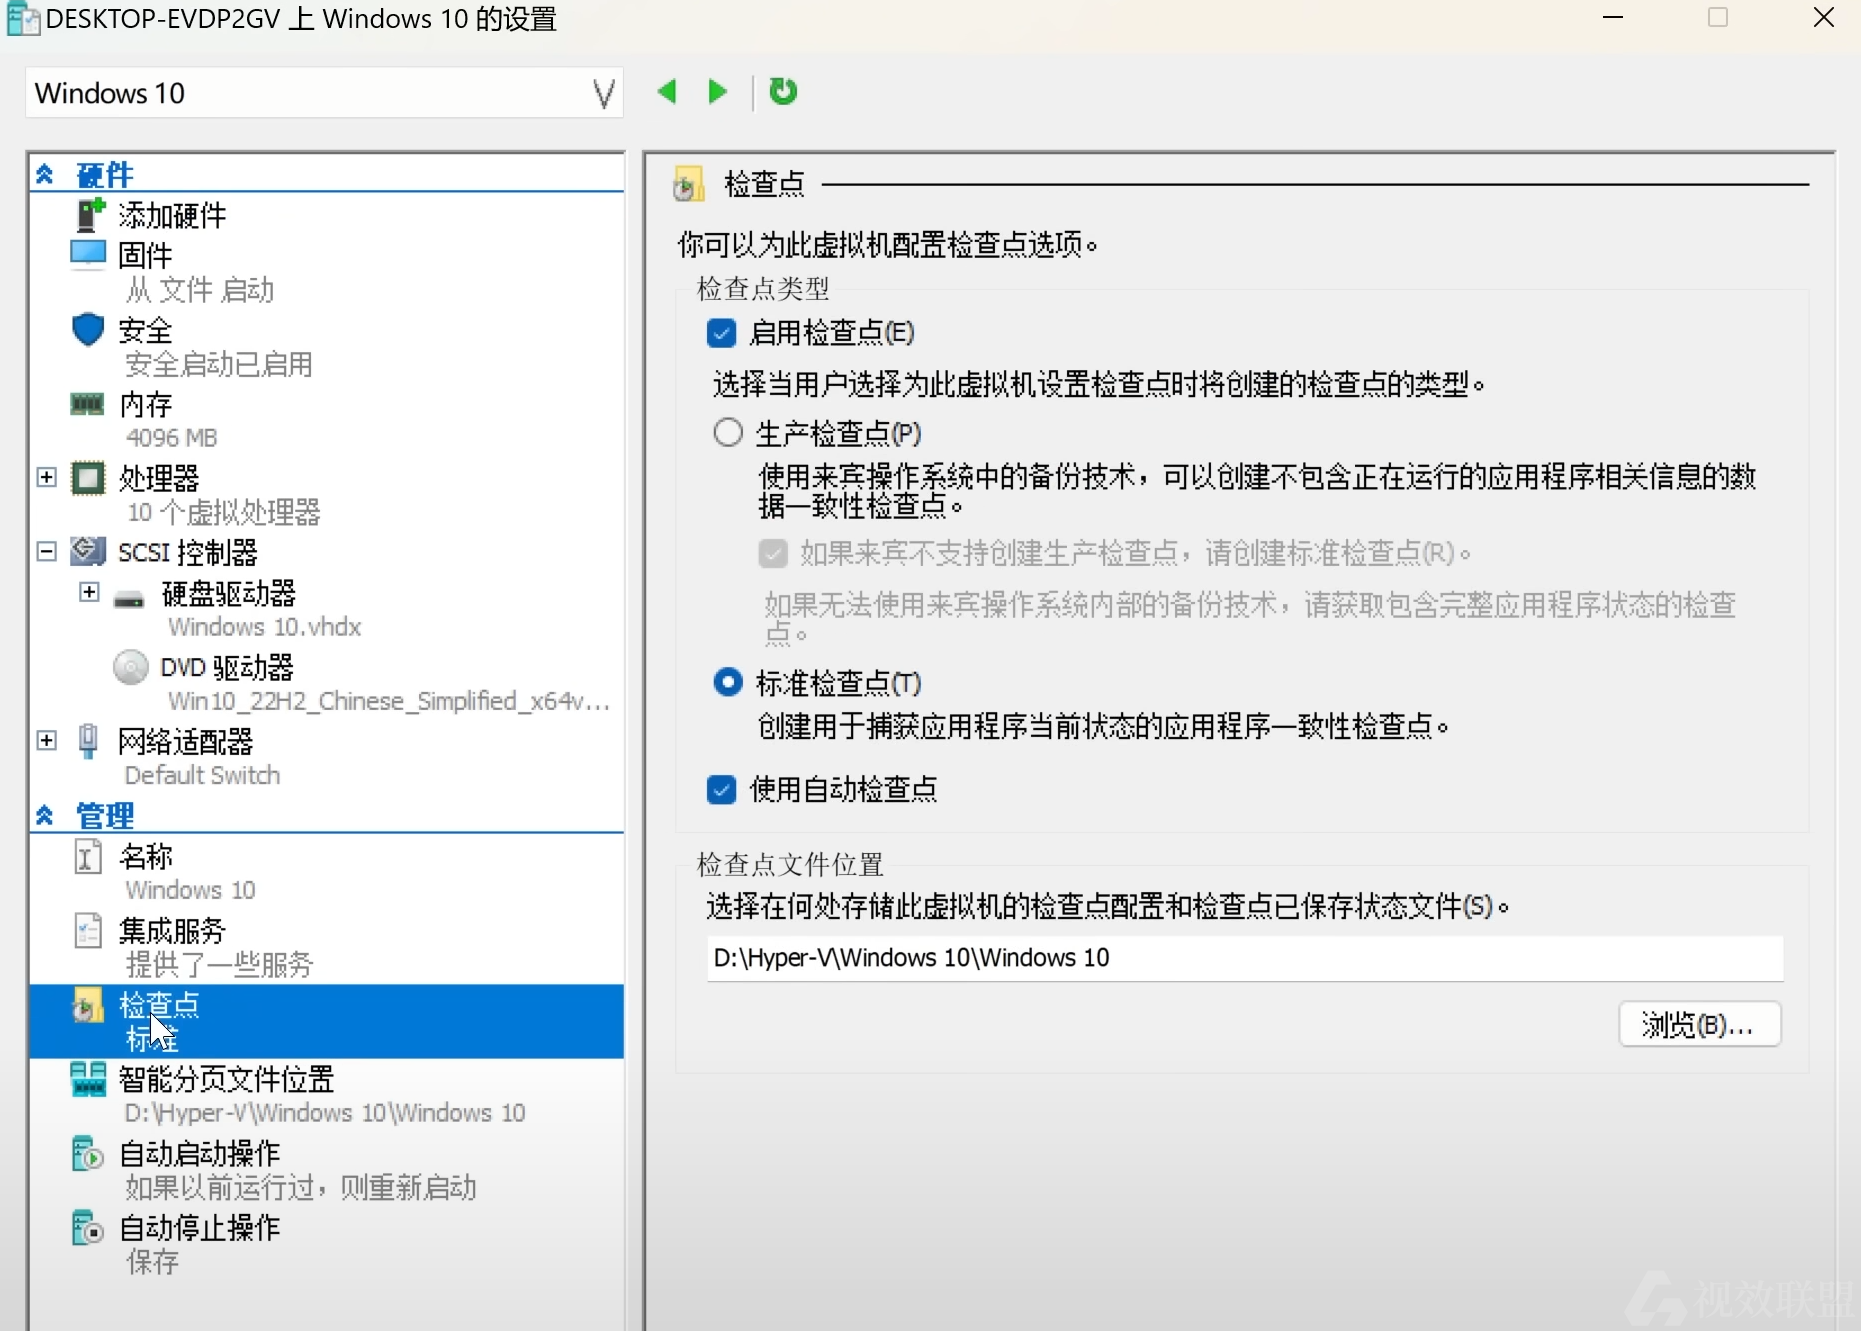Click the 10 个虚拟处理器 text
Image resolution: width=1861 pixels, height=1331 pixels.
223,512
